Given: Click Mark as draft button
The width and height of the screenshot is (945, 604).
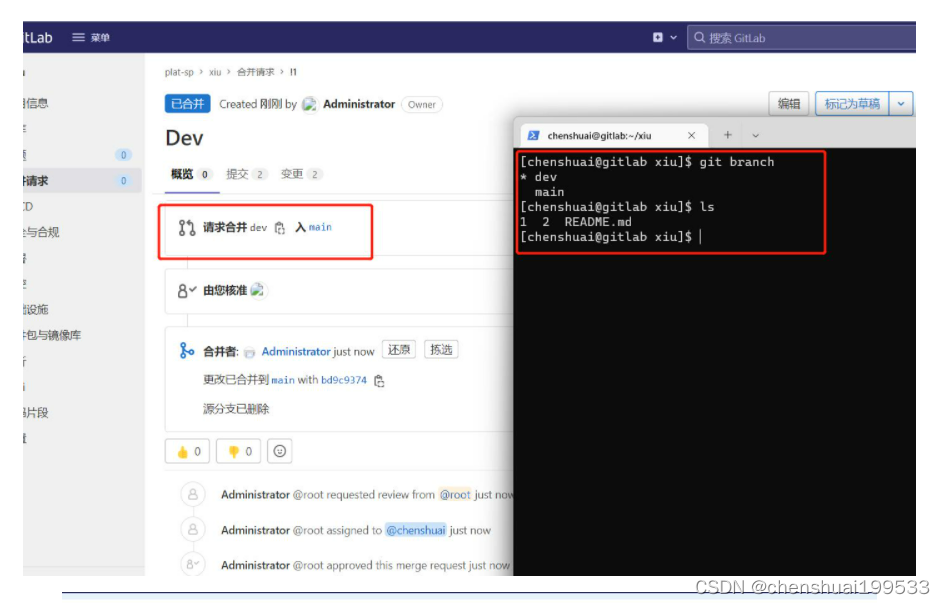Looking at the screenshot, I should click(x=852, y=104).
